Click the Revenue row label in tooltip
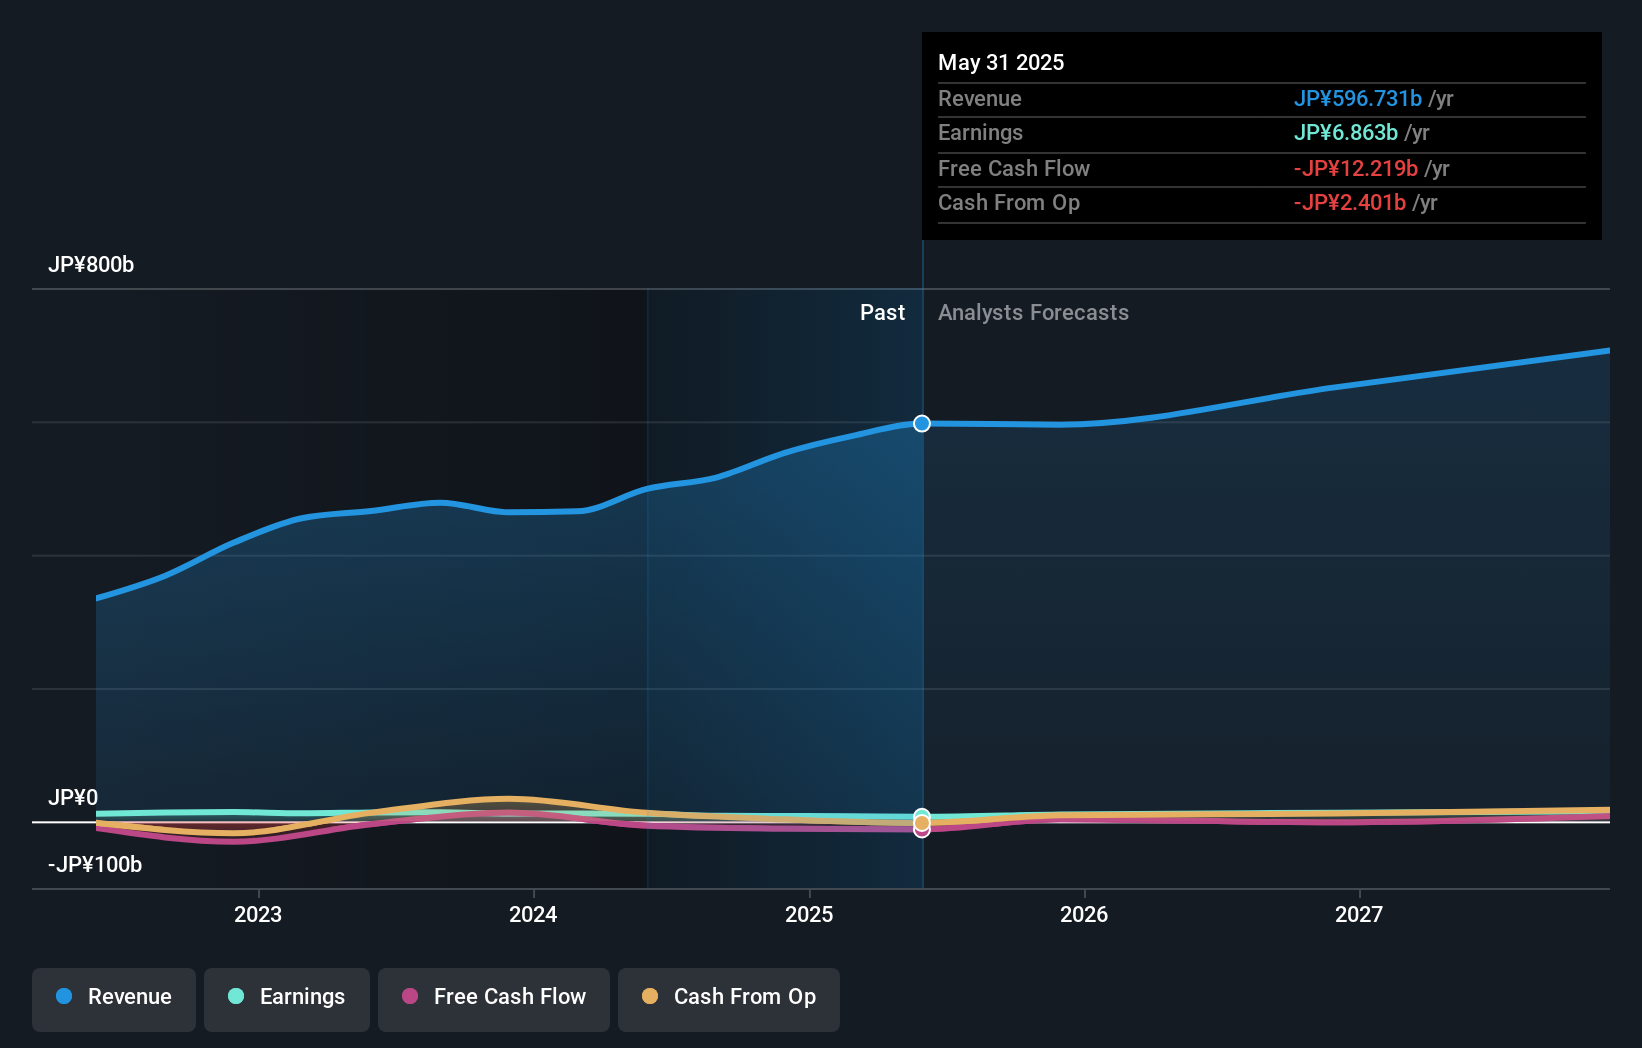The image size is (1642, 1048). coord(979,99)
